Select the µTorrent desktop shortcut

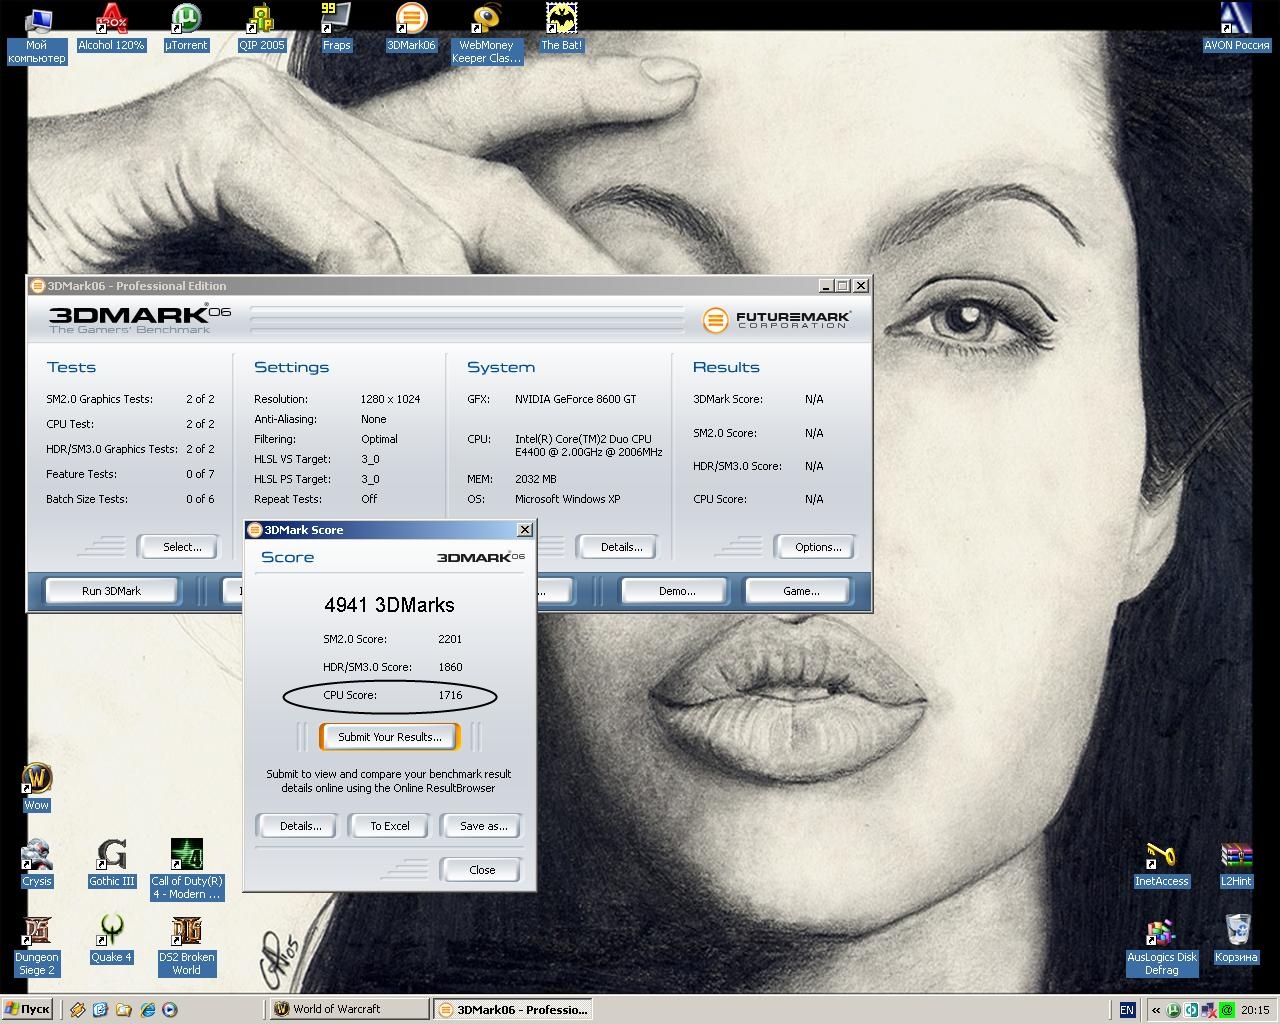pyautogui.click(x=186, y=28)
